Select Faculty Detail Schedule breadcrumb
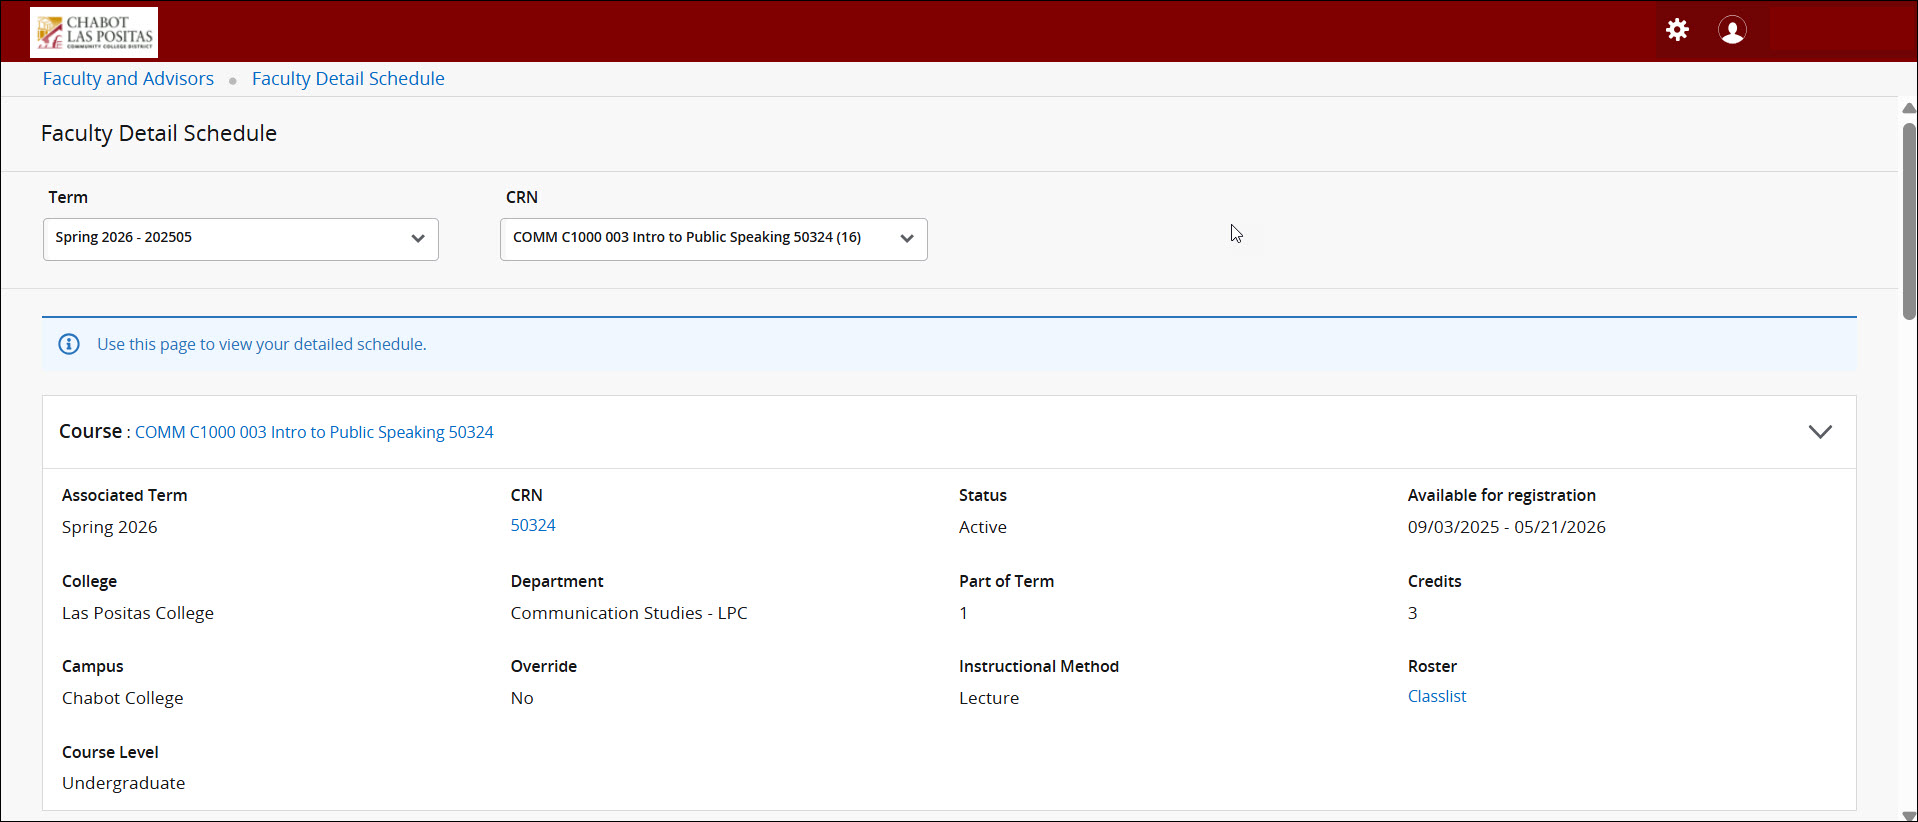This screenshot has height=822, width=1918. 348,79
